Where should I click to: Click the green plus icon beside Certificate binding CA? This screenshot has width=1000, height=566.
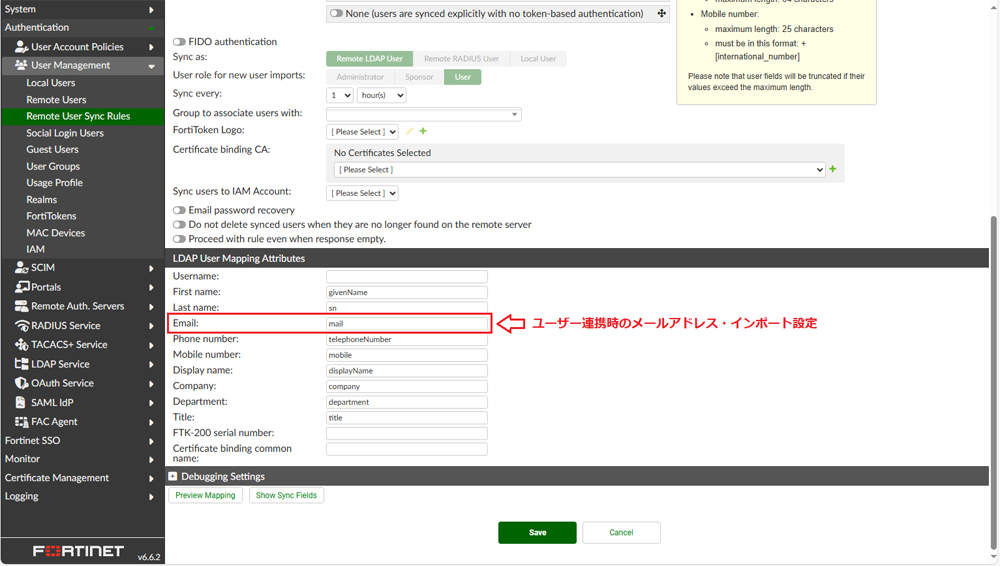coord(833,169)
